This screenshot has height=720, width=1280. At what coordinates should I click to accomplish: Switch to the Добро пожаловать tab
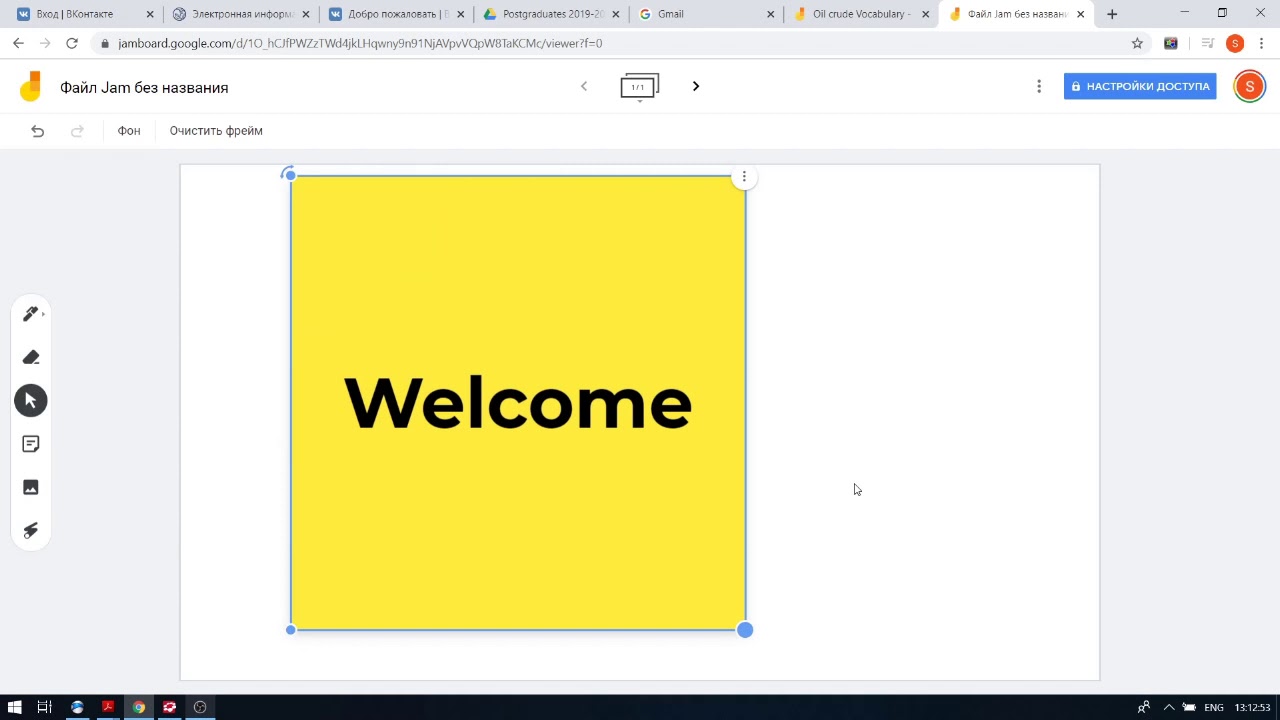point(396,14)
